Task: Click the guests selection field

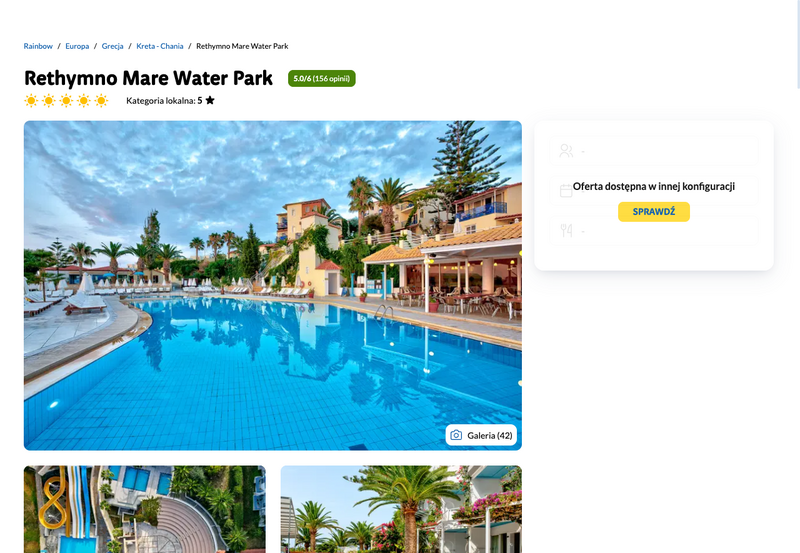Action: point(654,150)
